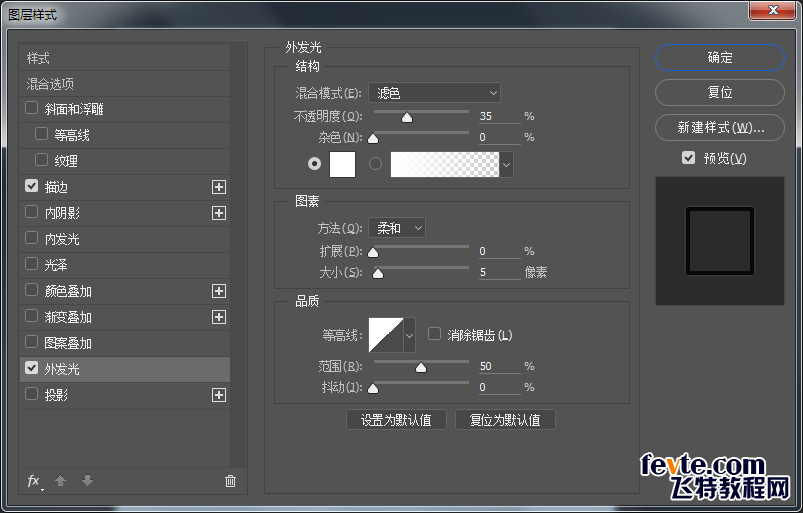803x513 pixels.
Task: Enable the 图案叠加 checkbox
Action: click(x=31, y=342)
